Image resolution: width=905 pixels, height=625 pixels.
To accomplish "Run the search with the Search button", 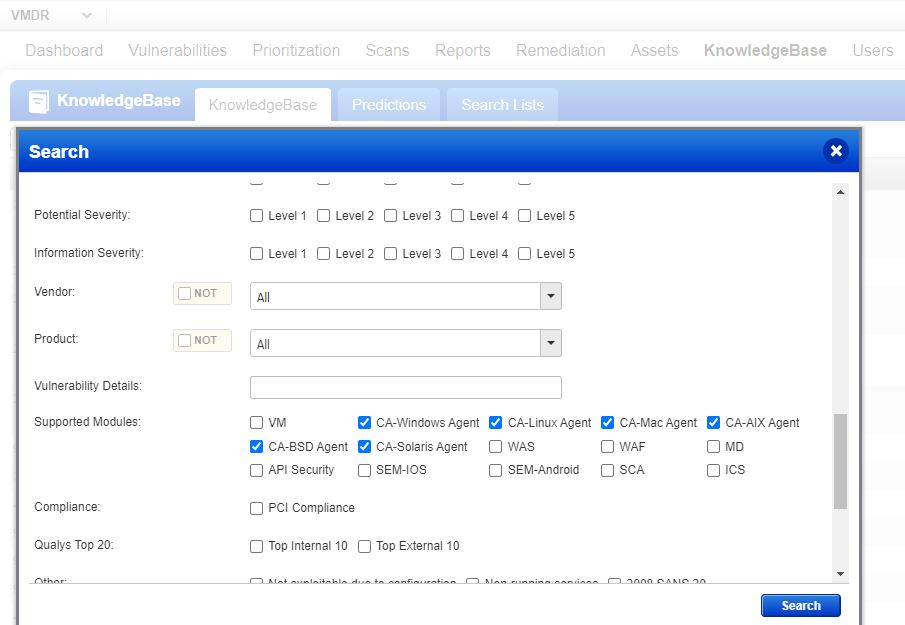I will click(x=800, y=605).
